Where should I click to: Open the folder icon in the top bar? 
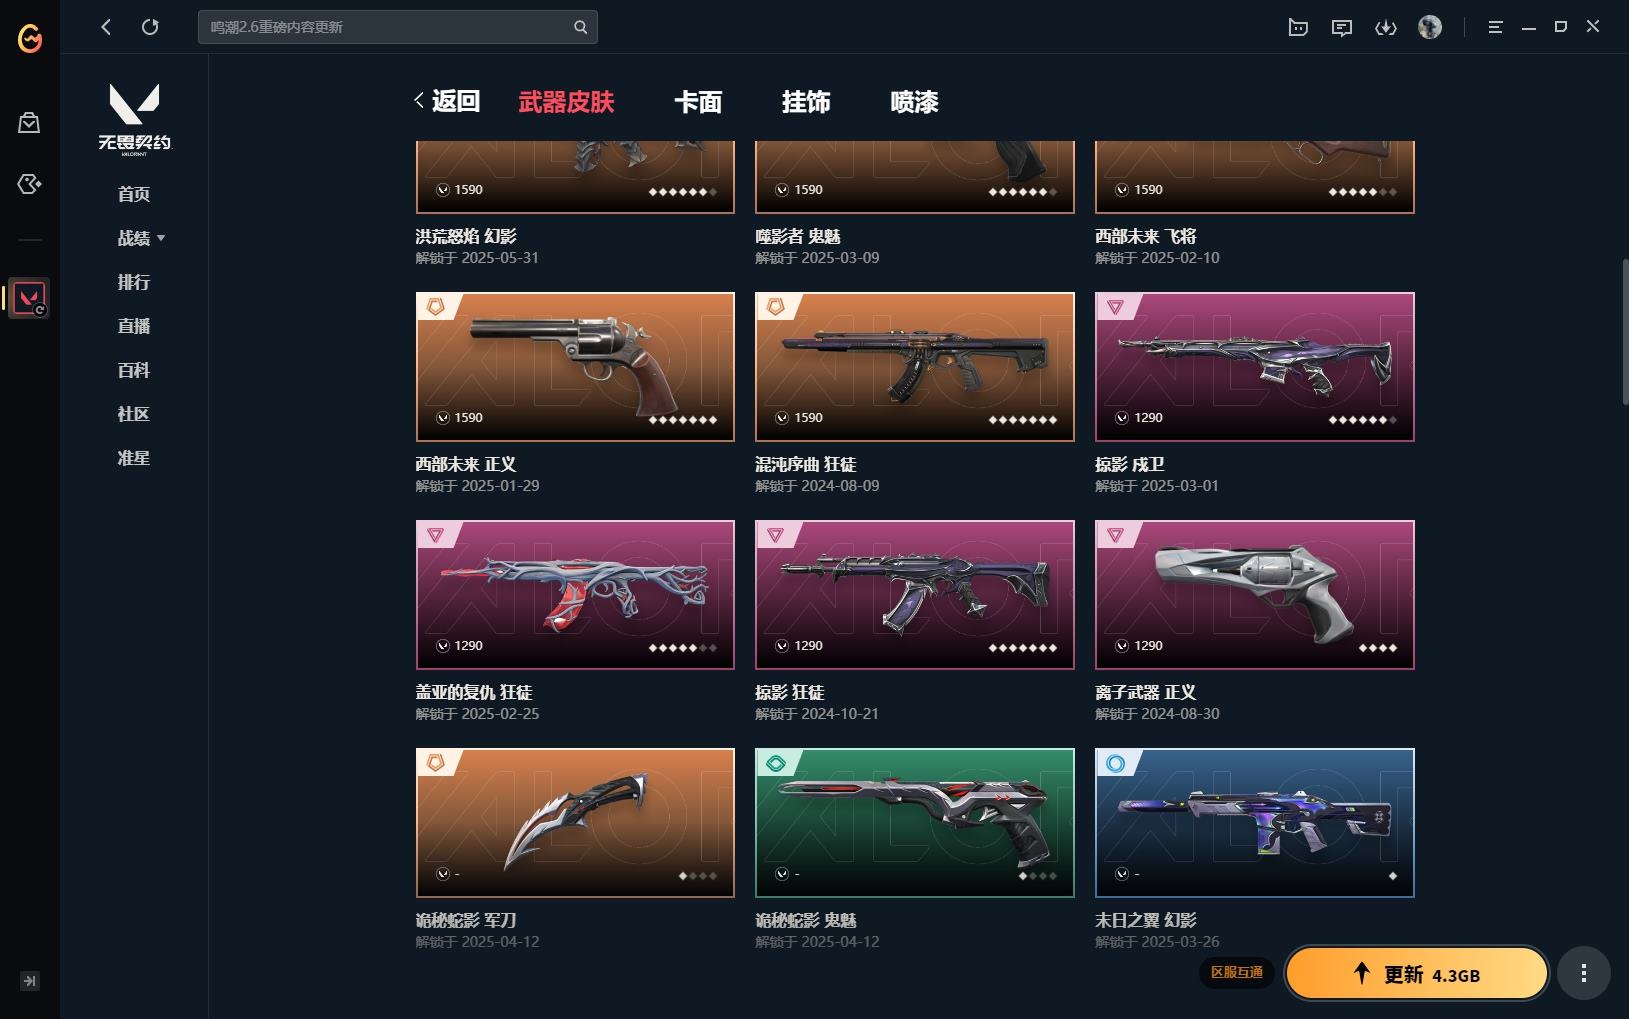tap(1298, 27)
